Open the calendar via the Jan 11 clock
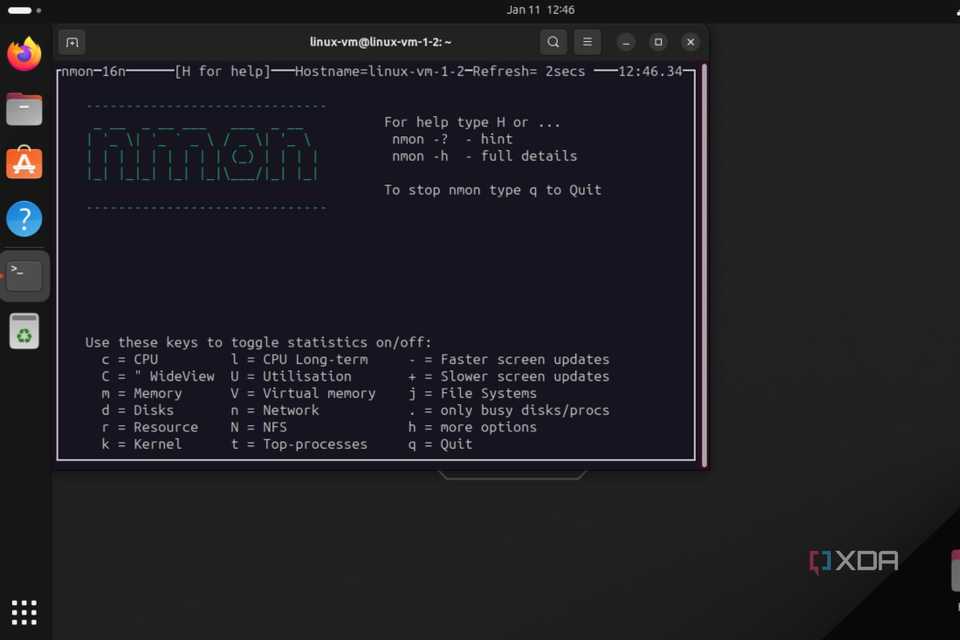Screen dimensions: 960x640 coord(541,10)
